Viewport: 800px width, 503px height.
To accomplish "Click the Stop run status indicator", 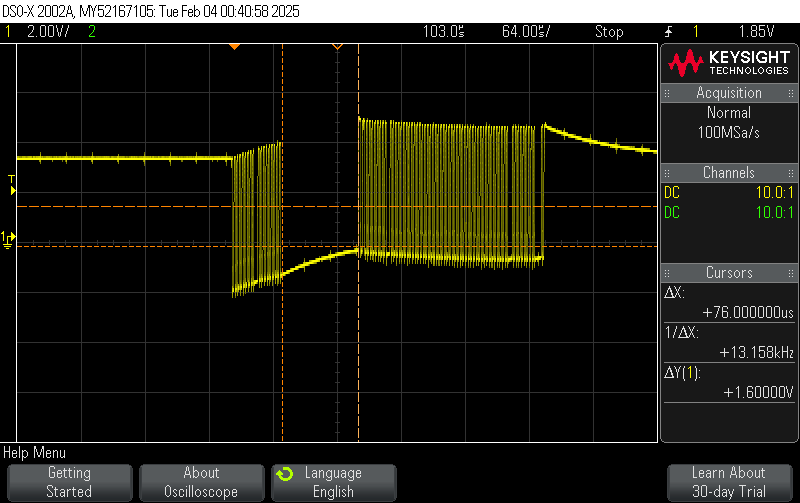I will (609, 31).
